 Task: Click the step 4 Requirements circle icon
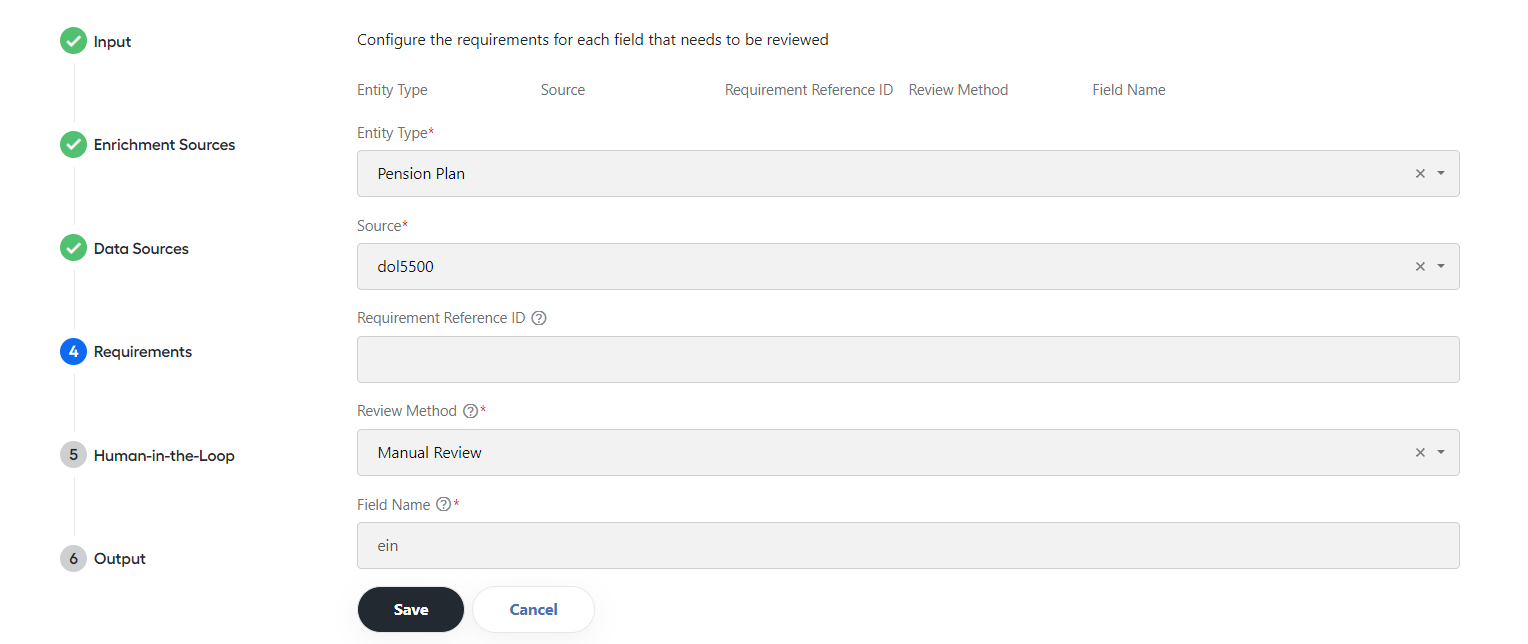[x=73, y=352]
